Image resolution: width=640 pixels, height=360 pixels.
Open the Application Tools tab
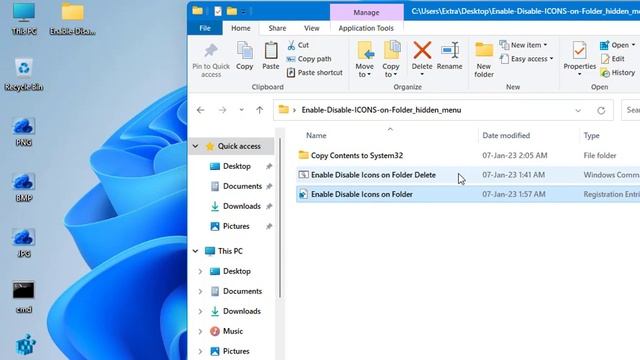tap(366, 28)
